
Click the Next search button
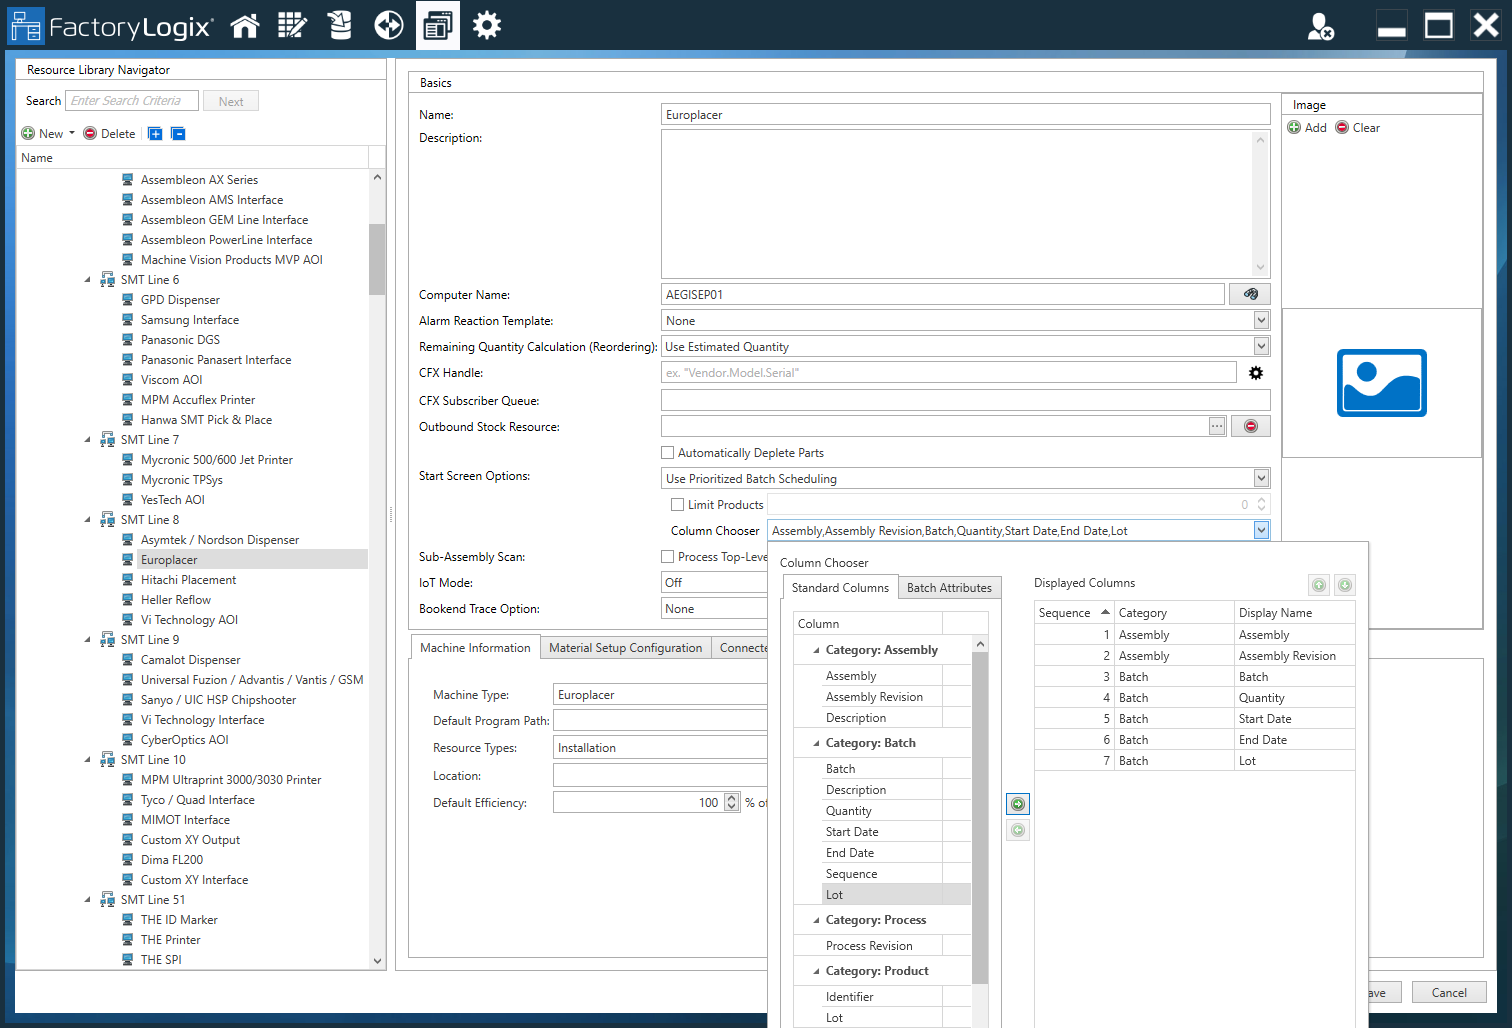[x=231, y=100]
